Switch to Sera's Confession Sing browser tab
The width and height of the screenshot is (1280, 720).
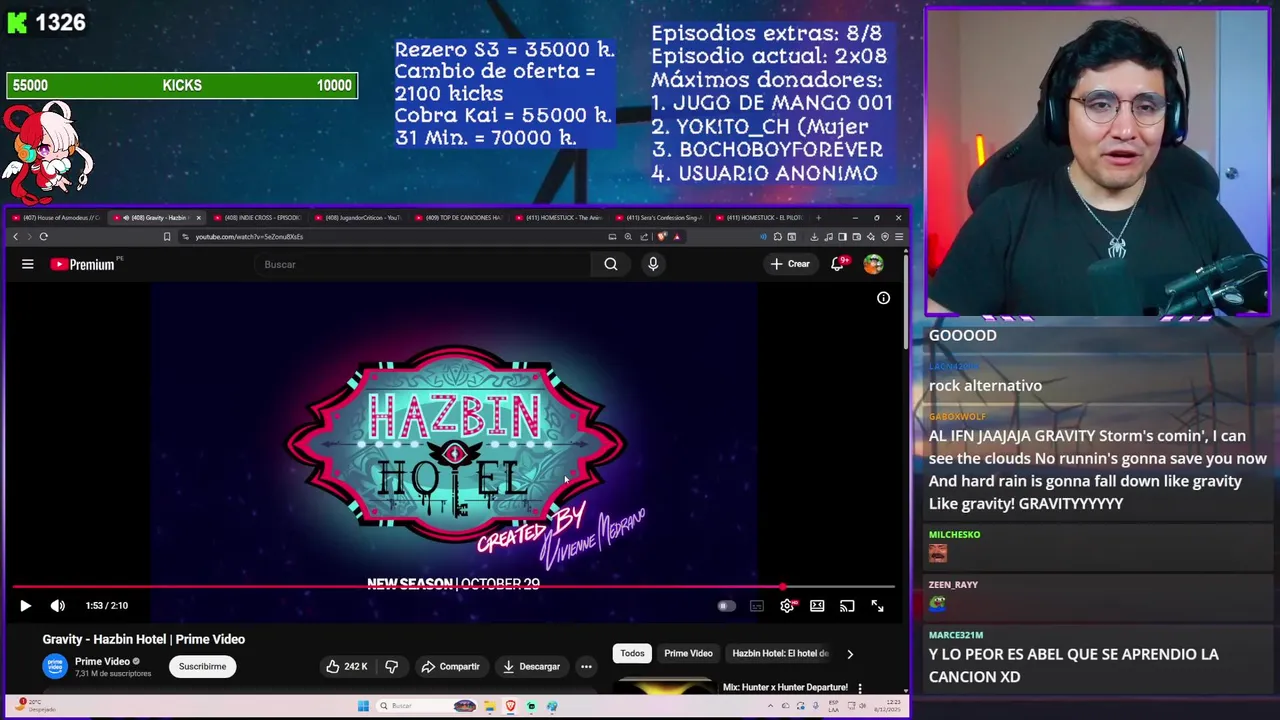[x=659, y=217]
